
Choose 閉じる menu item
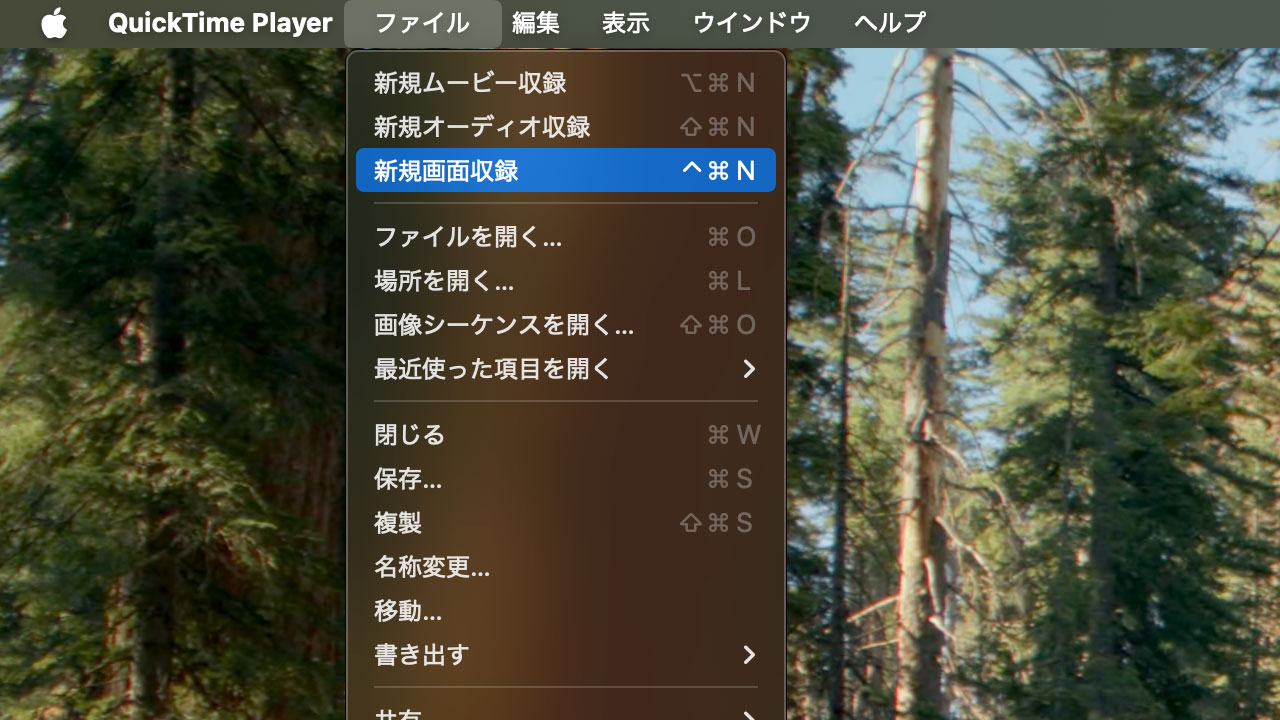coord(566,435)
